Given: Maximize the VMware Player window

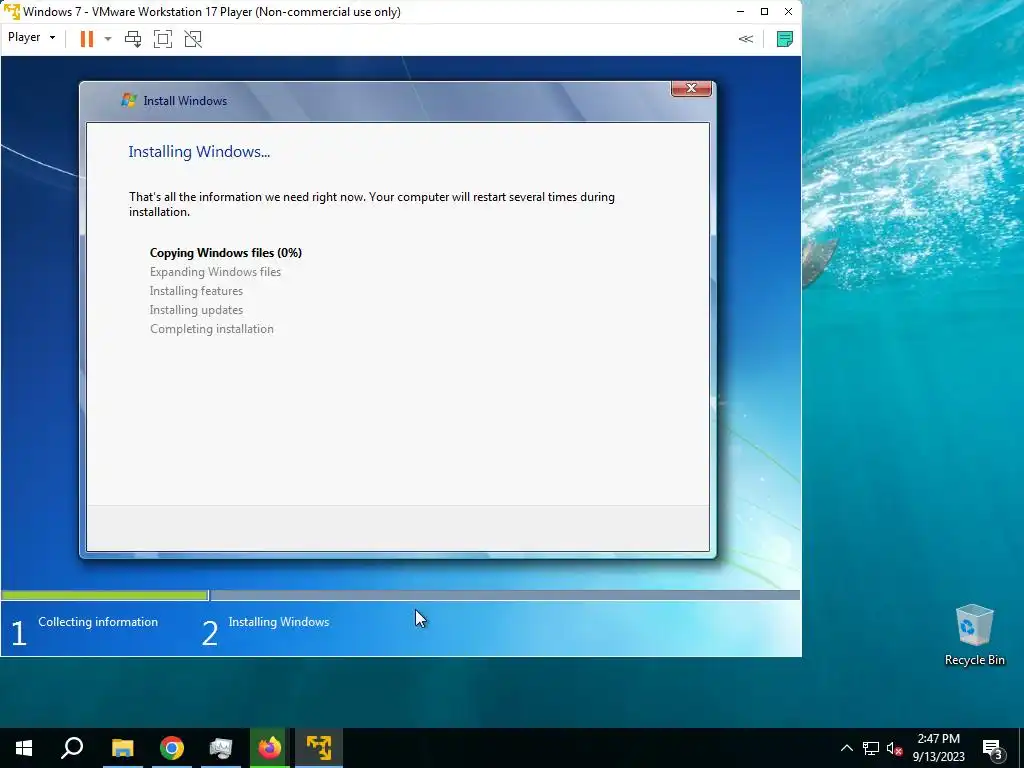Looking at the screenshot, I should pos(764,12).
